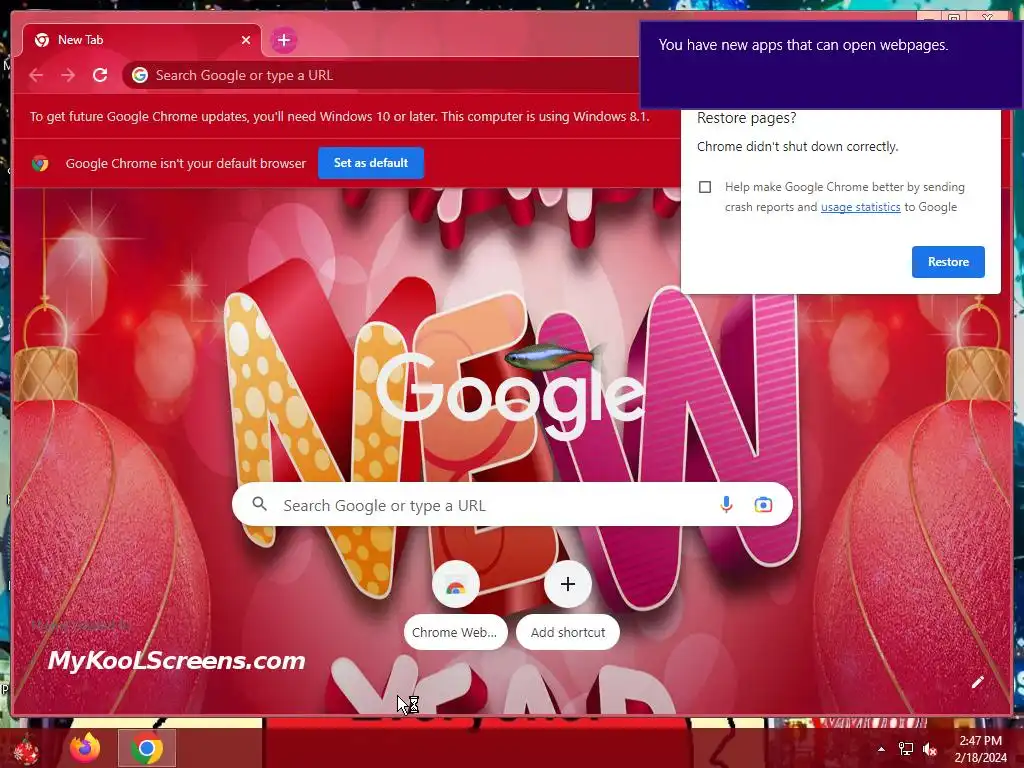Click Set as default button
This screenshot has height=768, width=1024.
(371, 163)
